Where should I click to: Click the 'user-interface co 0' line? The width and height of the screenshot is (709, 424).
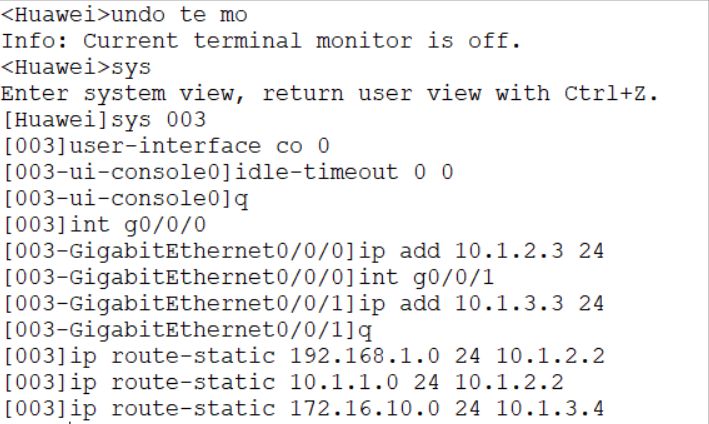coord(166,146)
